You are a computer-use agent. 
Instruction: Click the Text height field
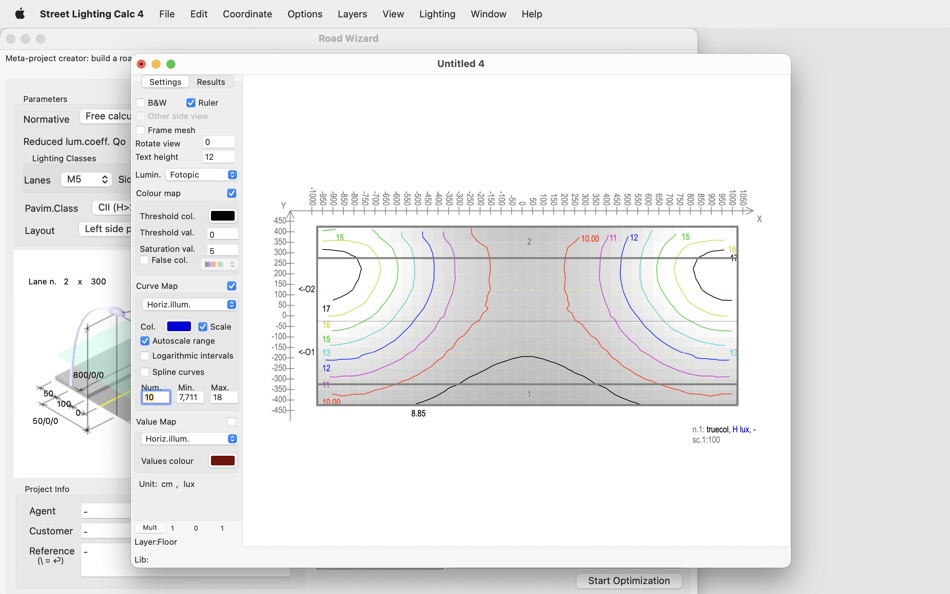click(x=218, y=156)
